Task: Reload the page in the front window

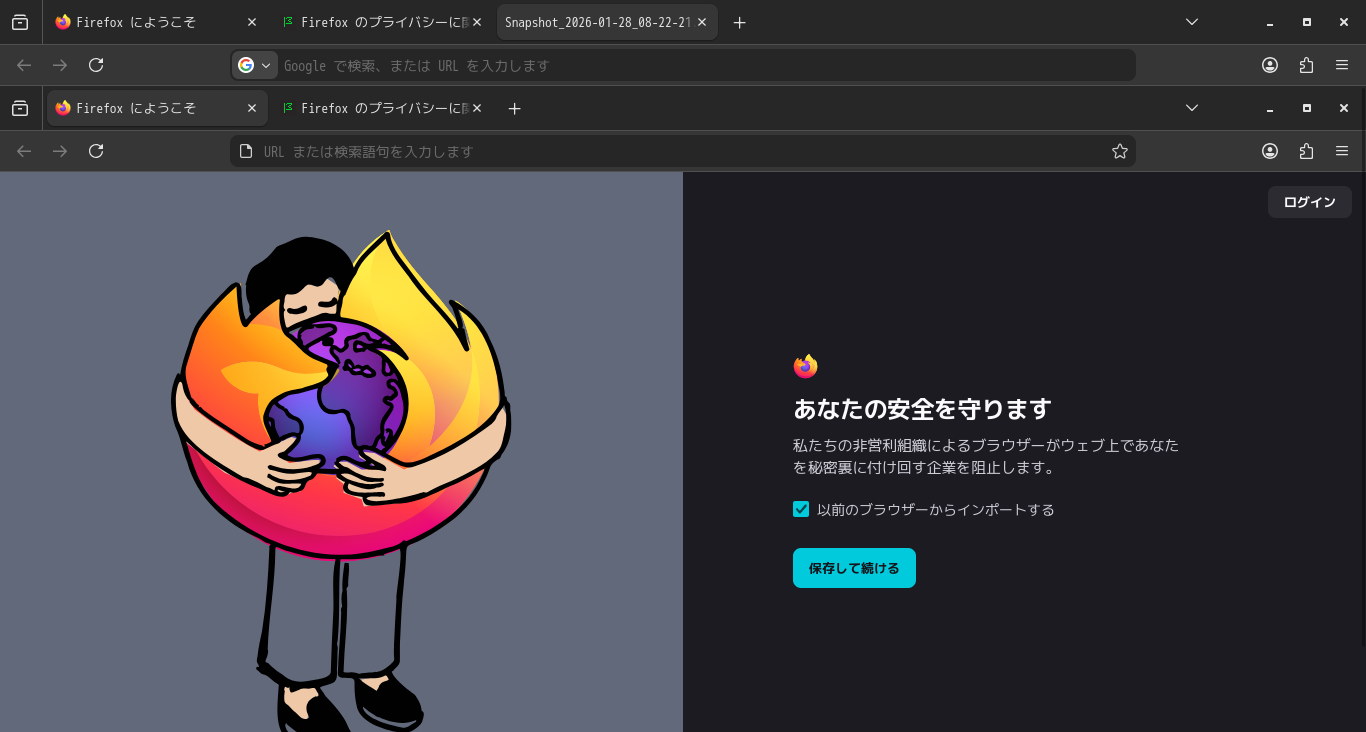Action: (x=96, y=151)
